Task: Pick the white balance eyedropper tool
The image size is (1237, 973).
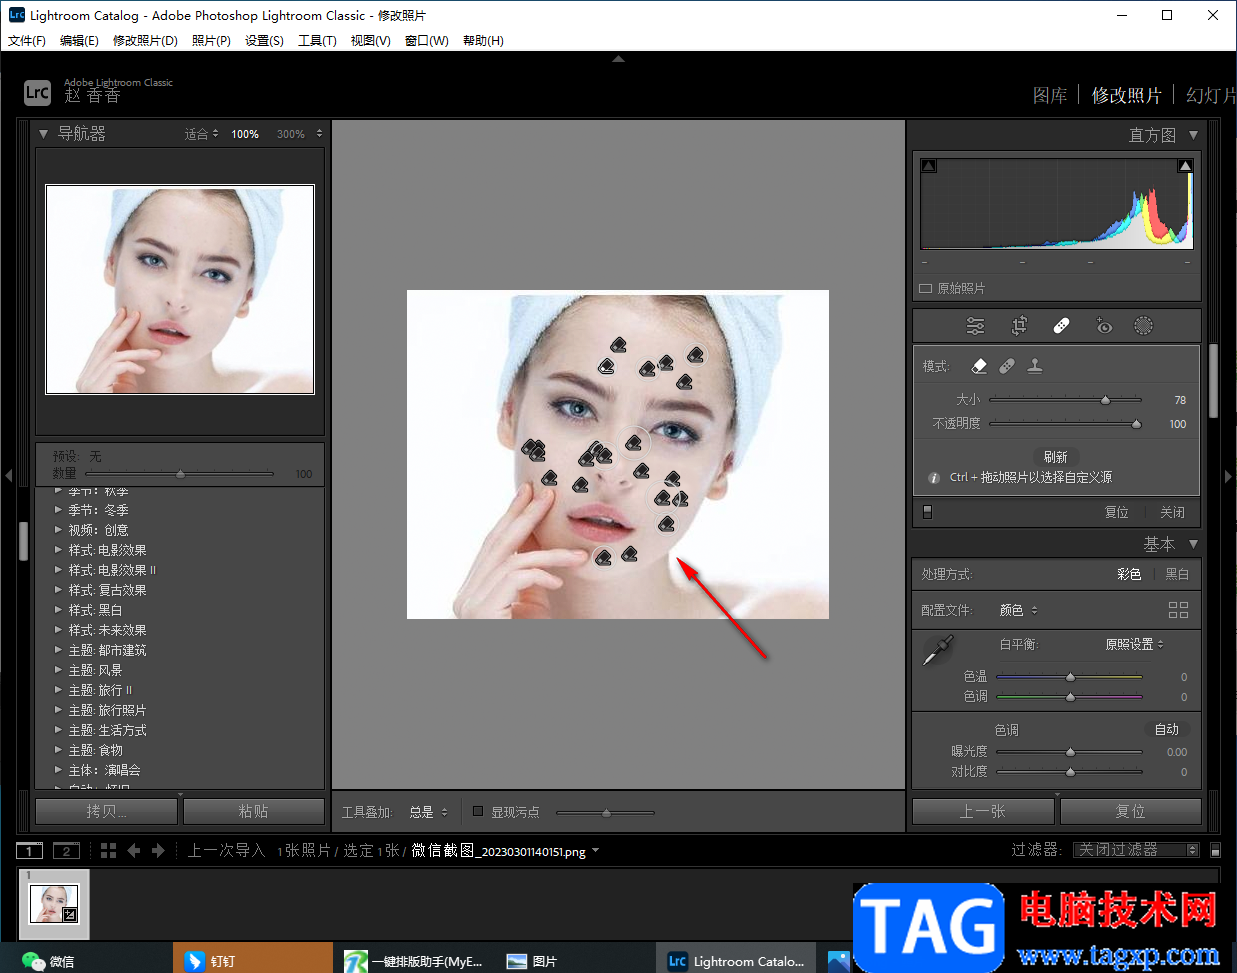Action: [x=937, y=651]
